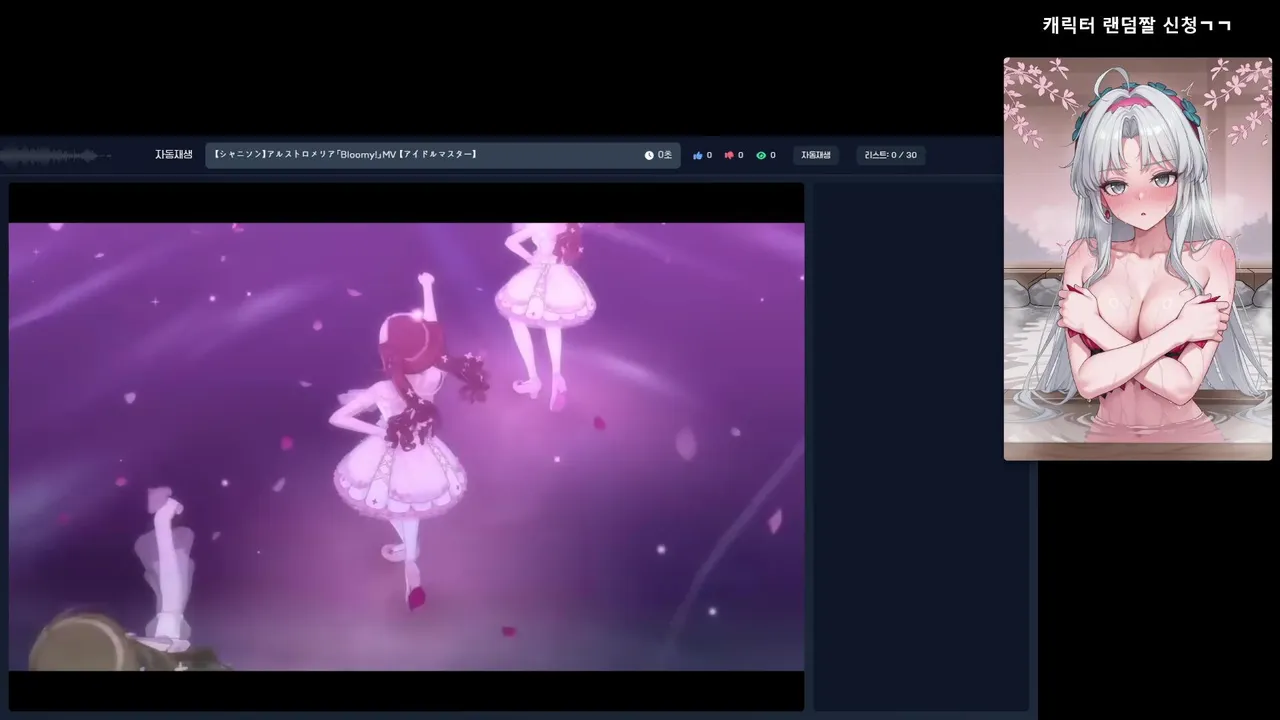Click the clock icon showing 0초
This screenshot has width=1280, height=720.
tap(649, 156)
